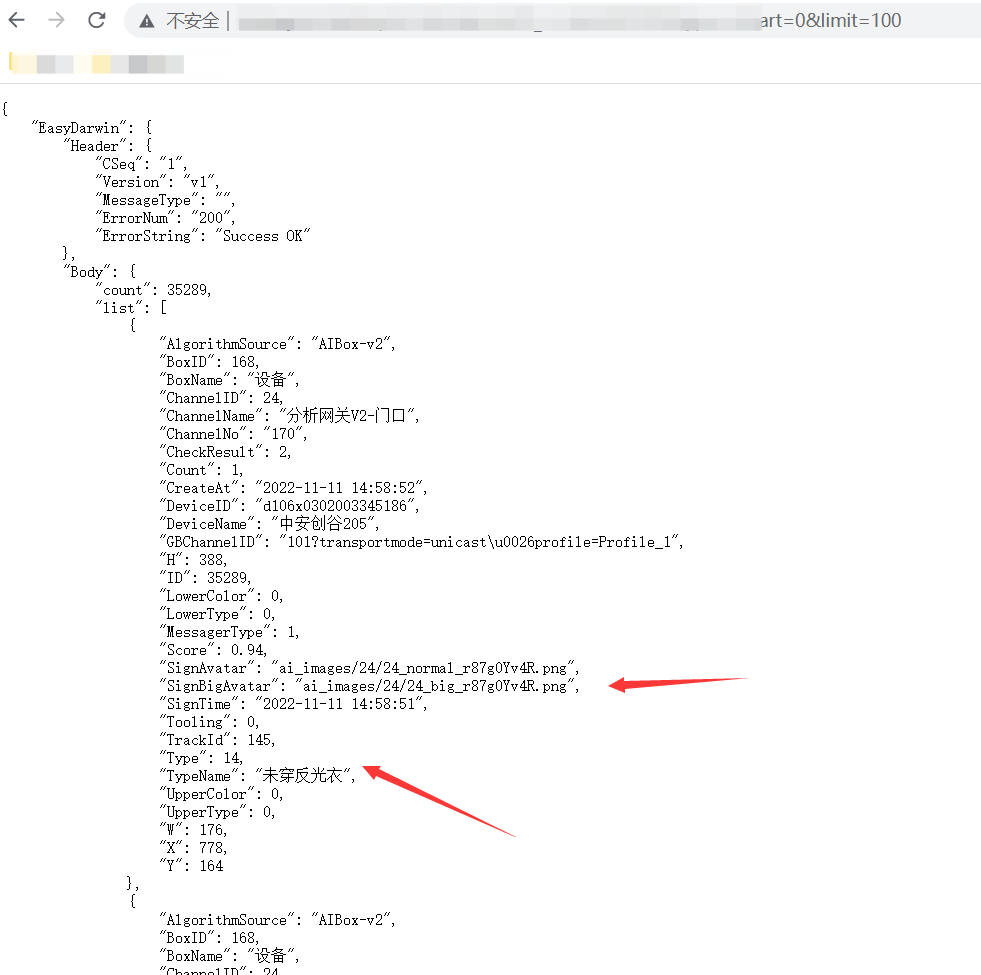Image resolution: width=981 pixels, height=975 pixels.
Task: Reload the page with the refresh icon
Action: point(96,20)
